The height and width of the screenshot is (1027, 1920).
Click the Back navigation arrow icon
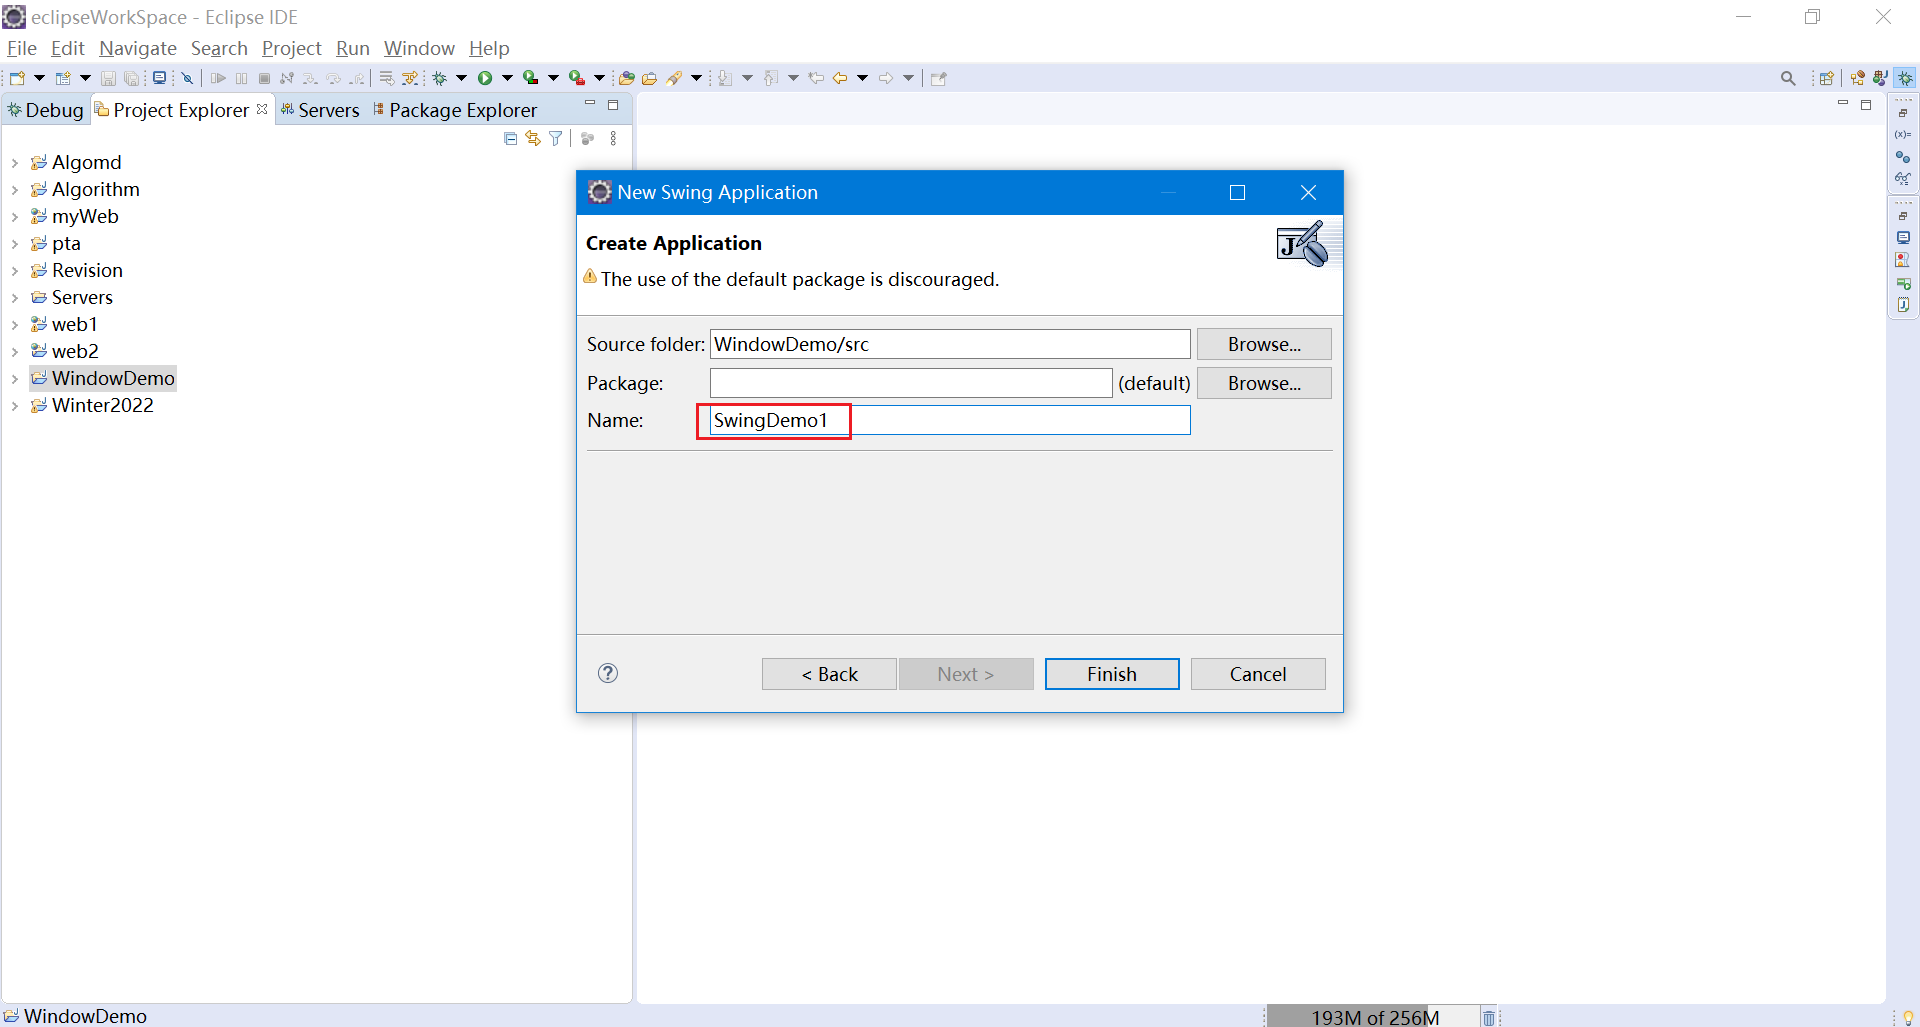click(x=840, y=78)
